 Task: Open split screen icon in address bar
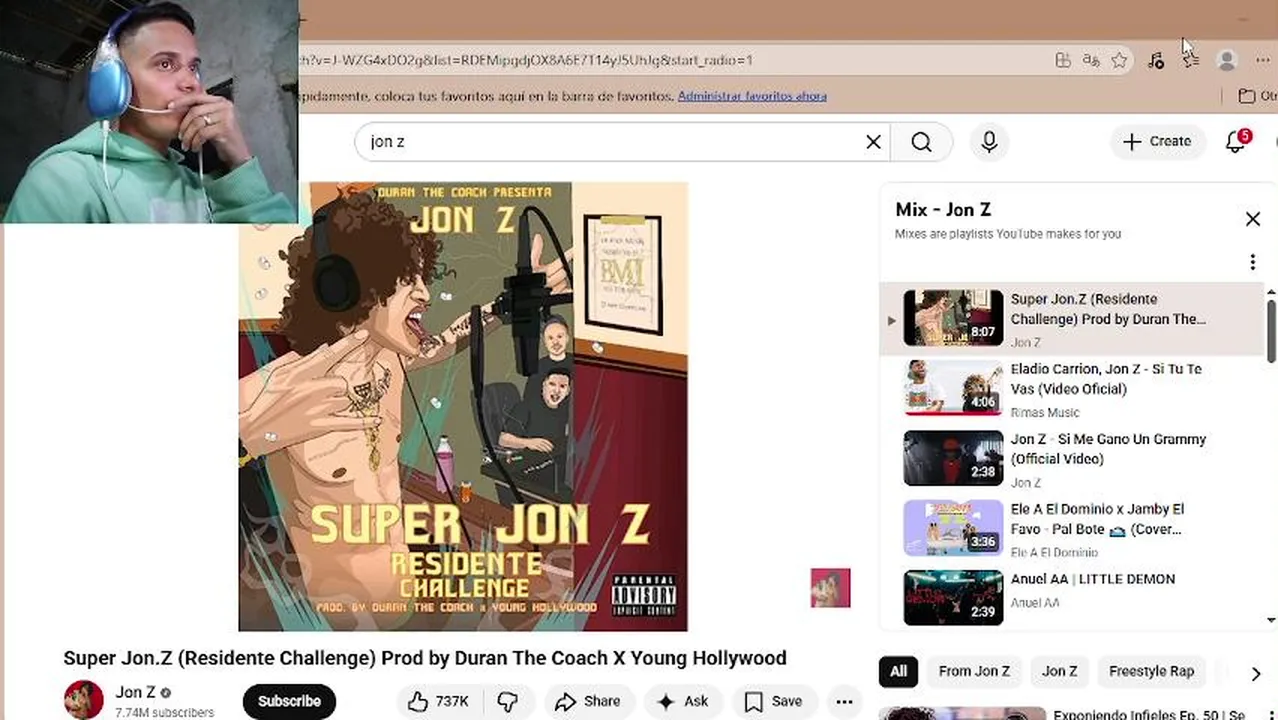click(x=1063, y=61)
